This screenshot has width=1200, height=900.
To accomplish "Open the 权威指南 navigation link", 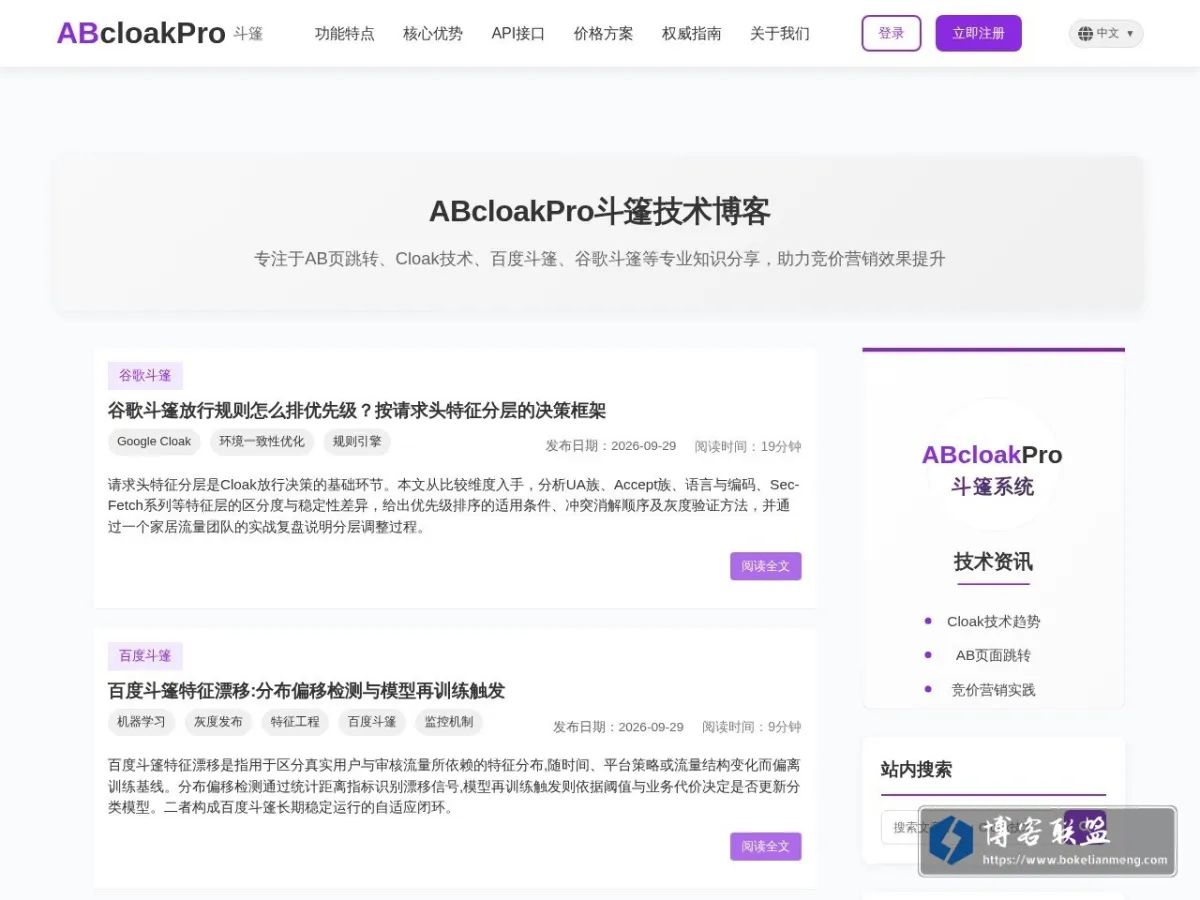I will click(x=692, y=33).
